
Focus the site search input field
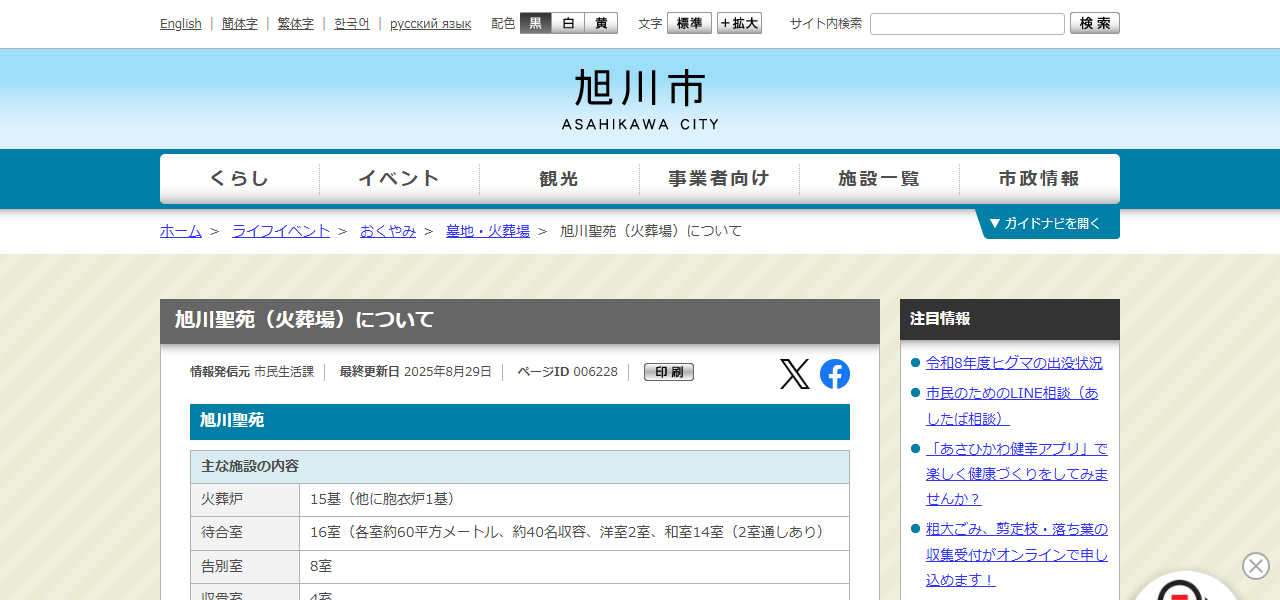coord(967,24)
